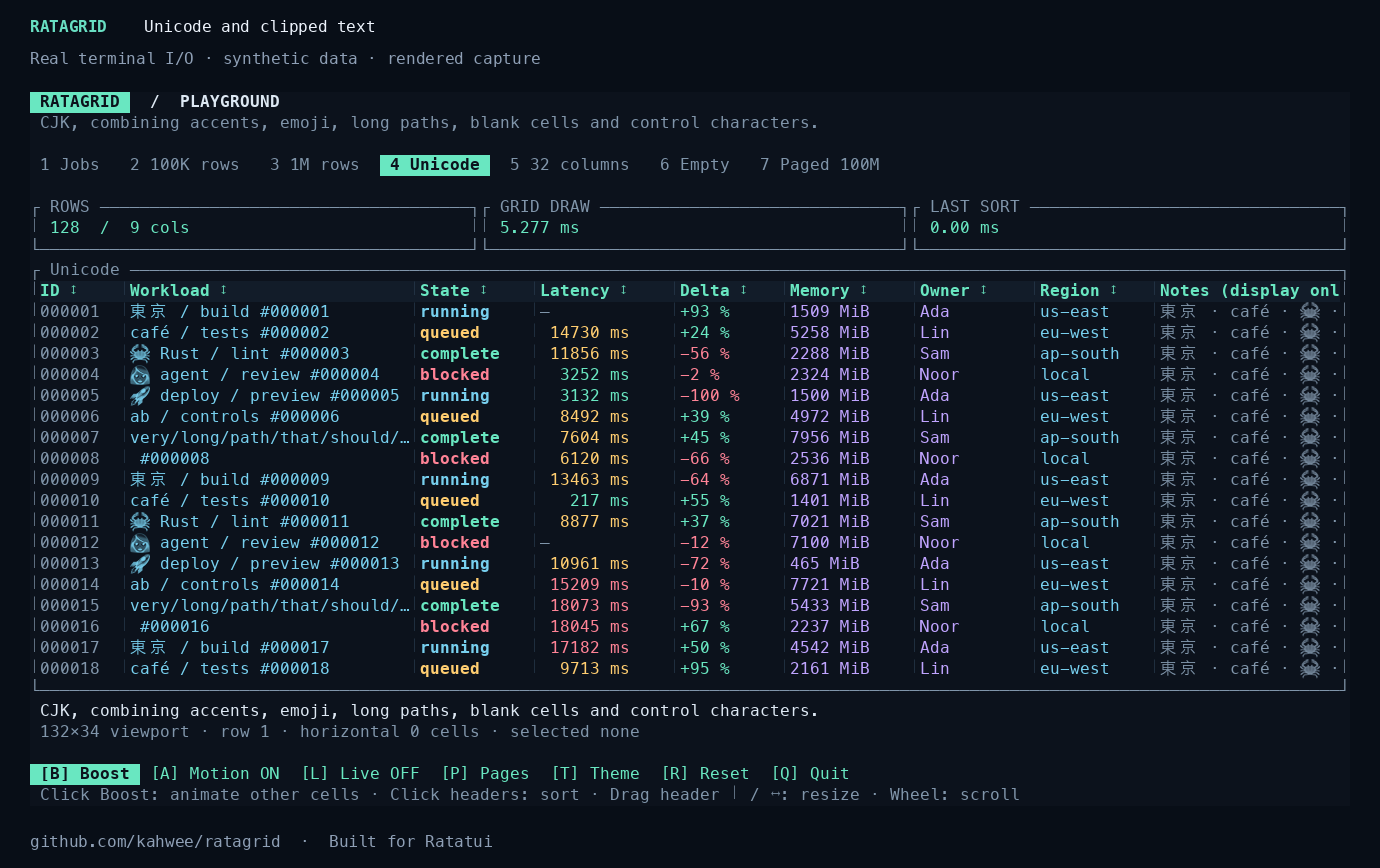Screen dimensions: 1380x868
Task: Click the Notes (display only) column header
Action: click(x=1249, y=290)
